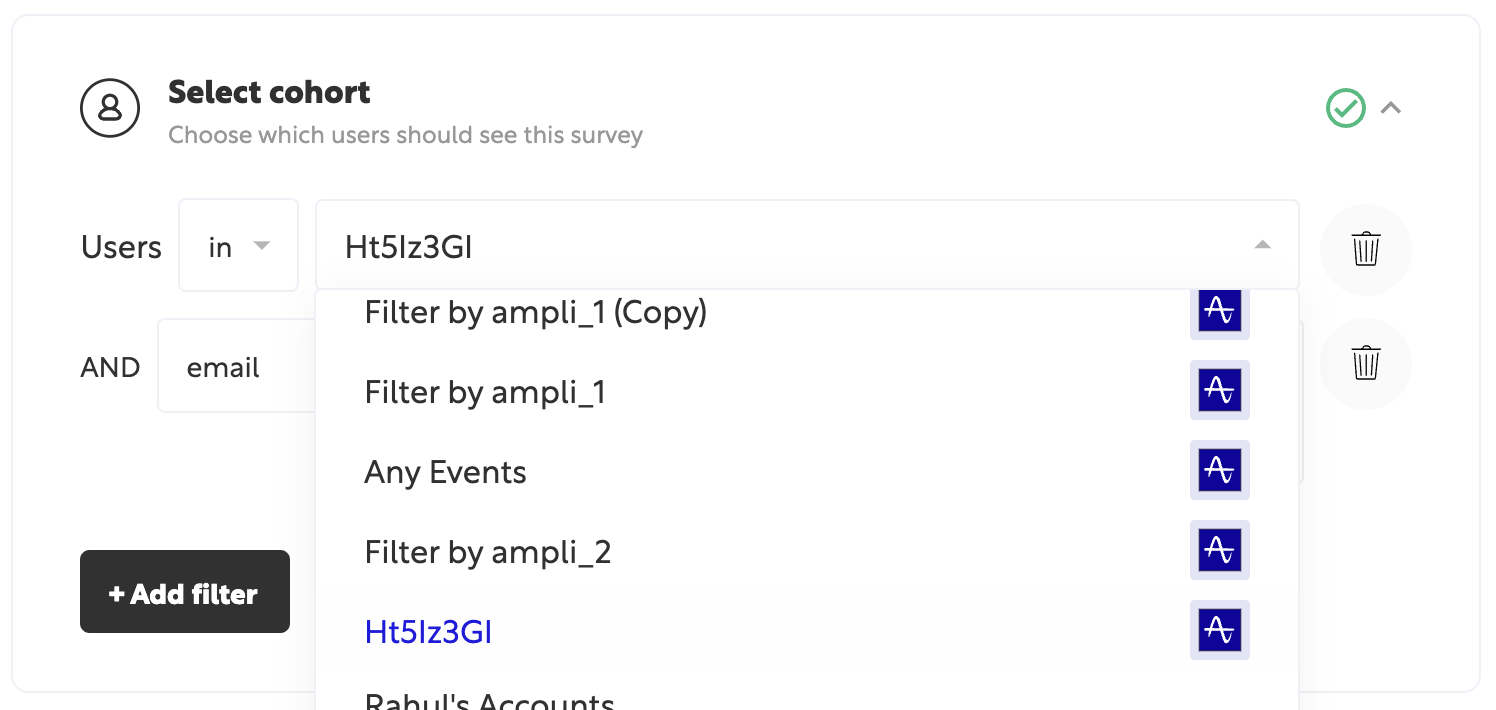This screenshot has height=710, width=1496.
Task: Open the email property dropdown
Action: click(x=236, y=367)
